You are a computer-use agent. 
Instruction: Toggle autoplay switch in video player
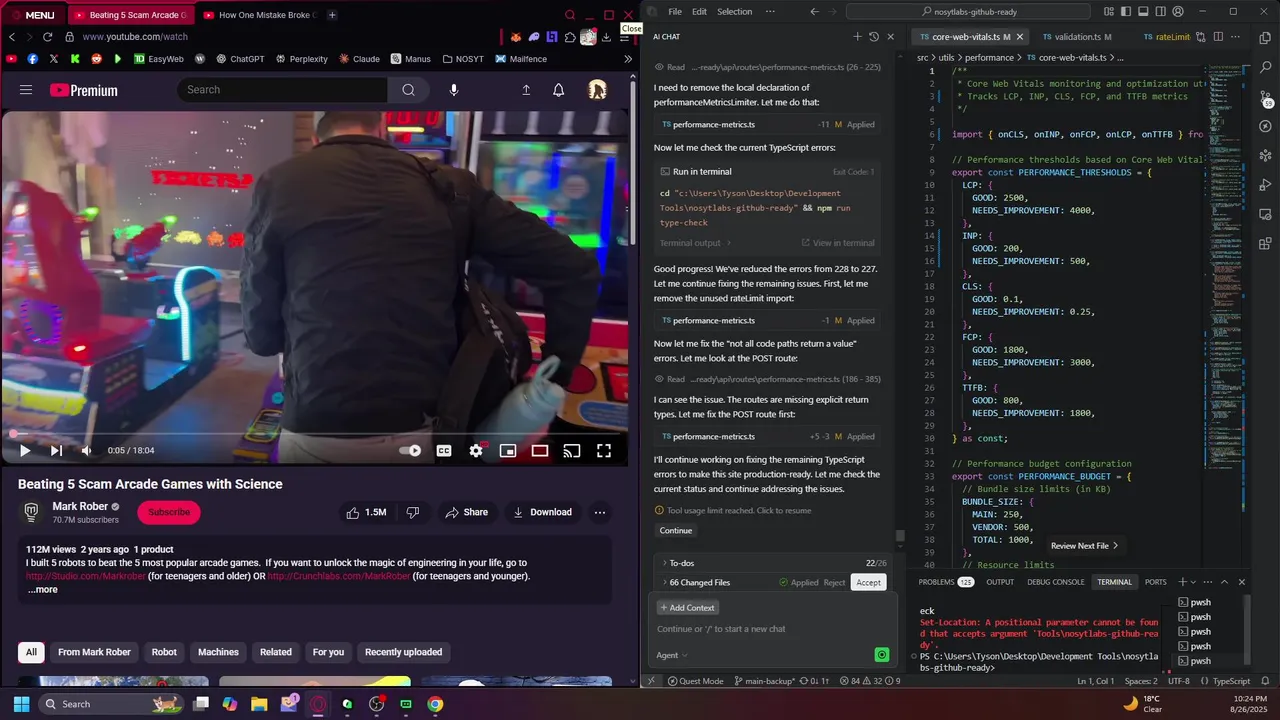pyautogui.click(x=410, y=451)
